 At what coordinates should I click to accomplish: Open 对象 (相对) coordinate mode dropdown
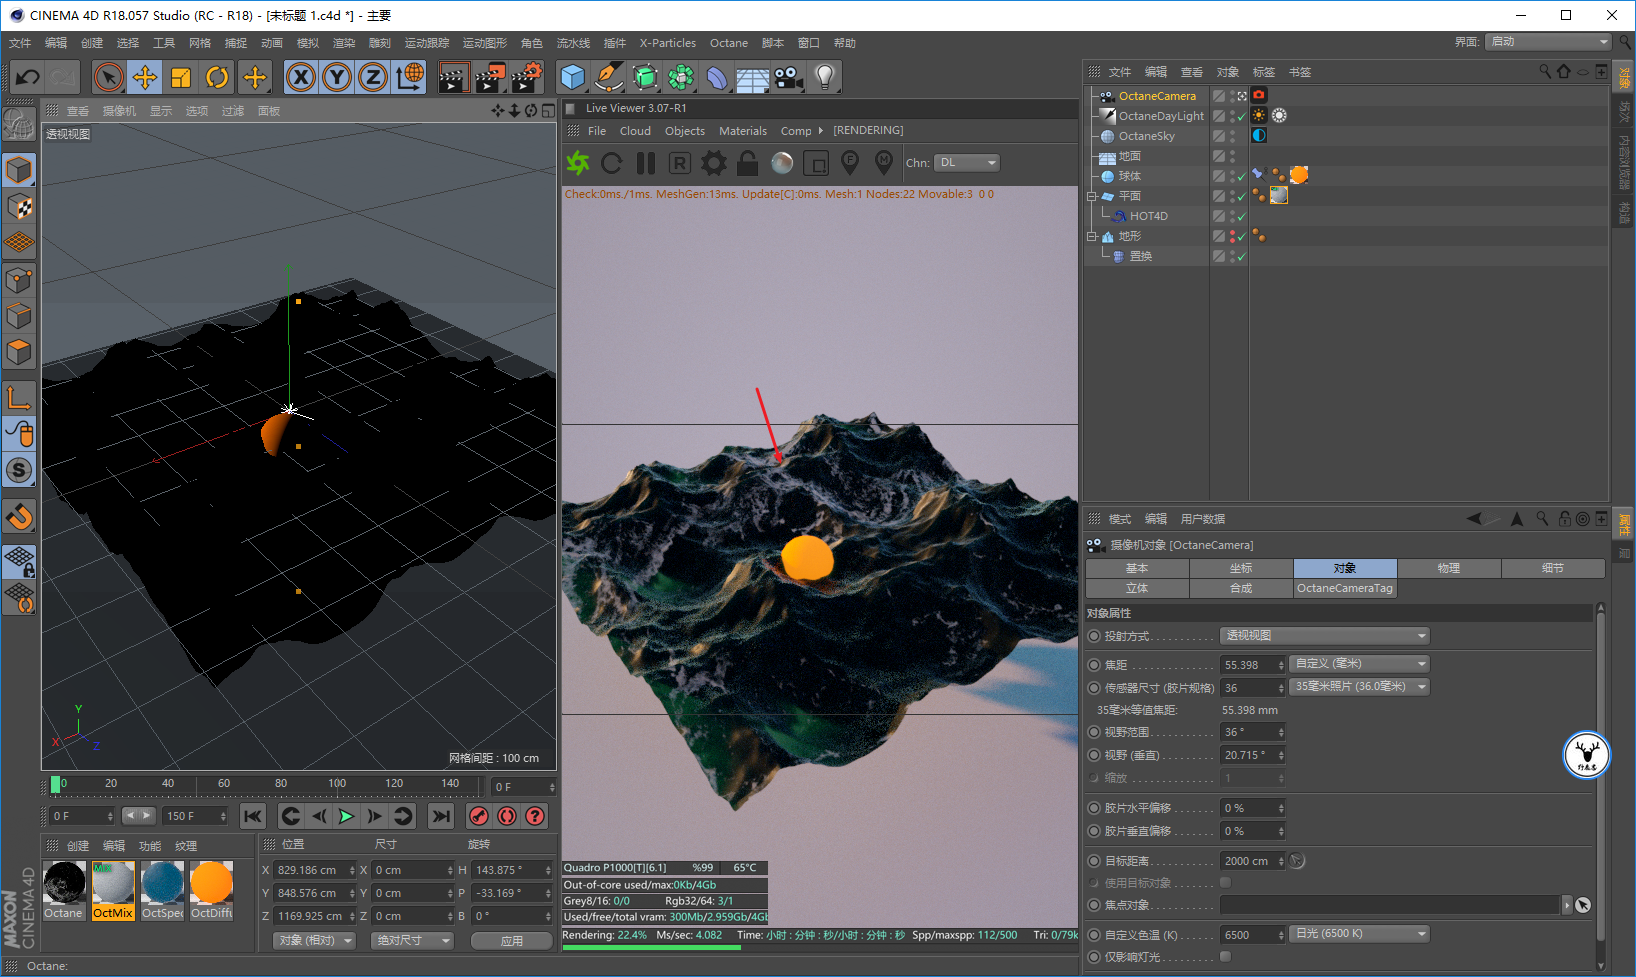[x=315, y=941]
